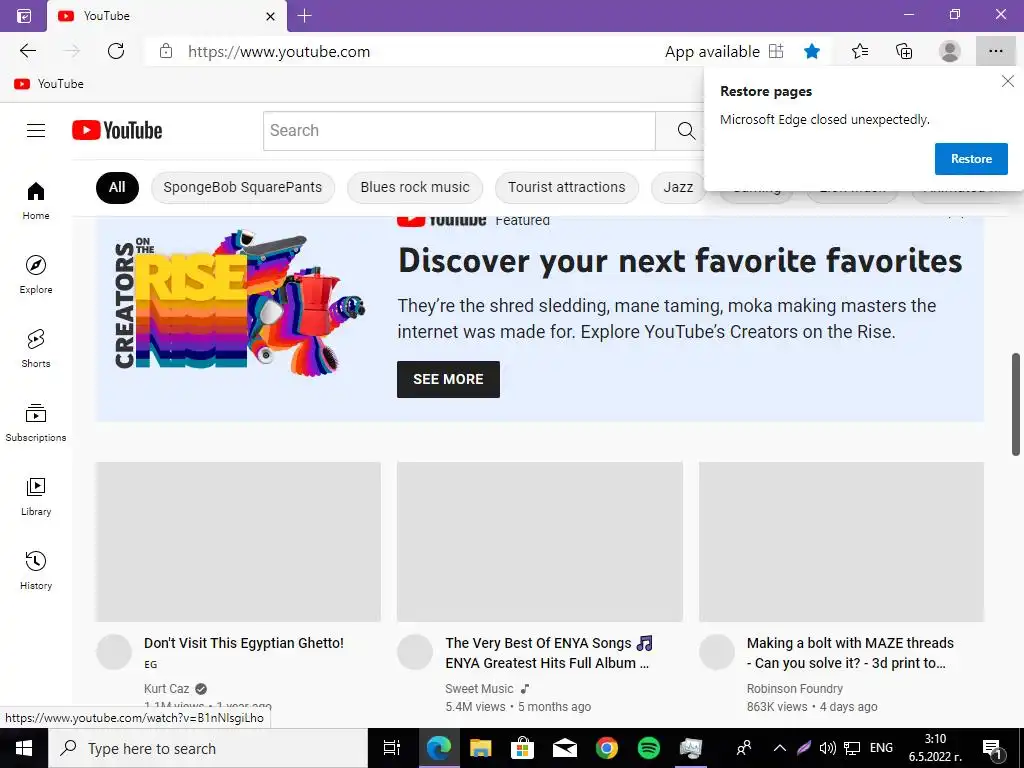Image resolution: width=1024 pixels, height=768 pixels.
Task: Click the YouTube Search input field
Action: point(459,131)
